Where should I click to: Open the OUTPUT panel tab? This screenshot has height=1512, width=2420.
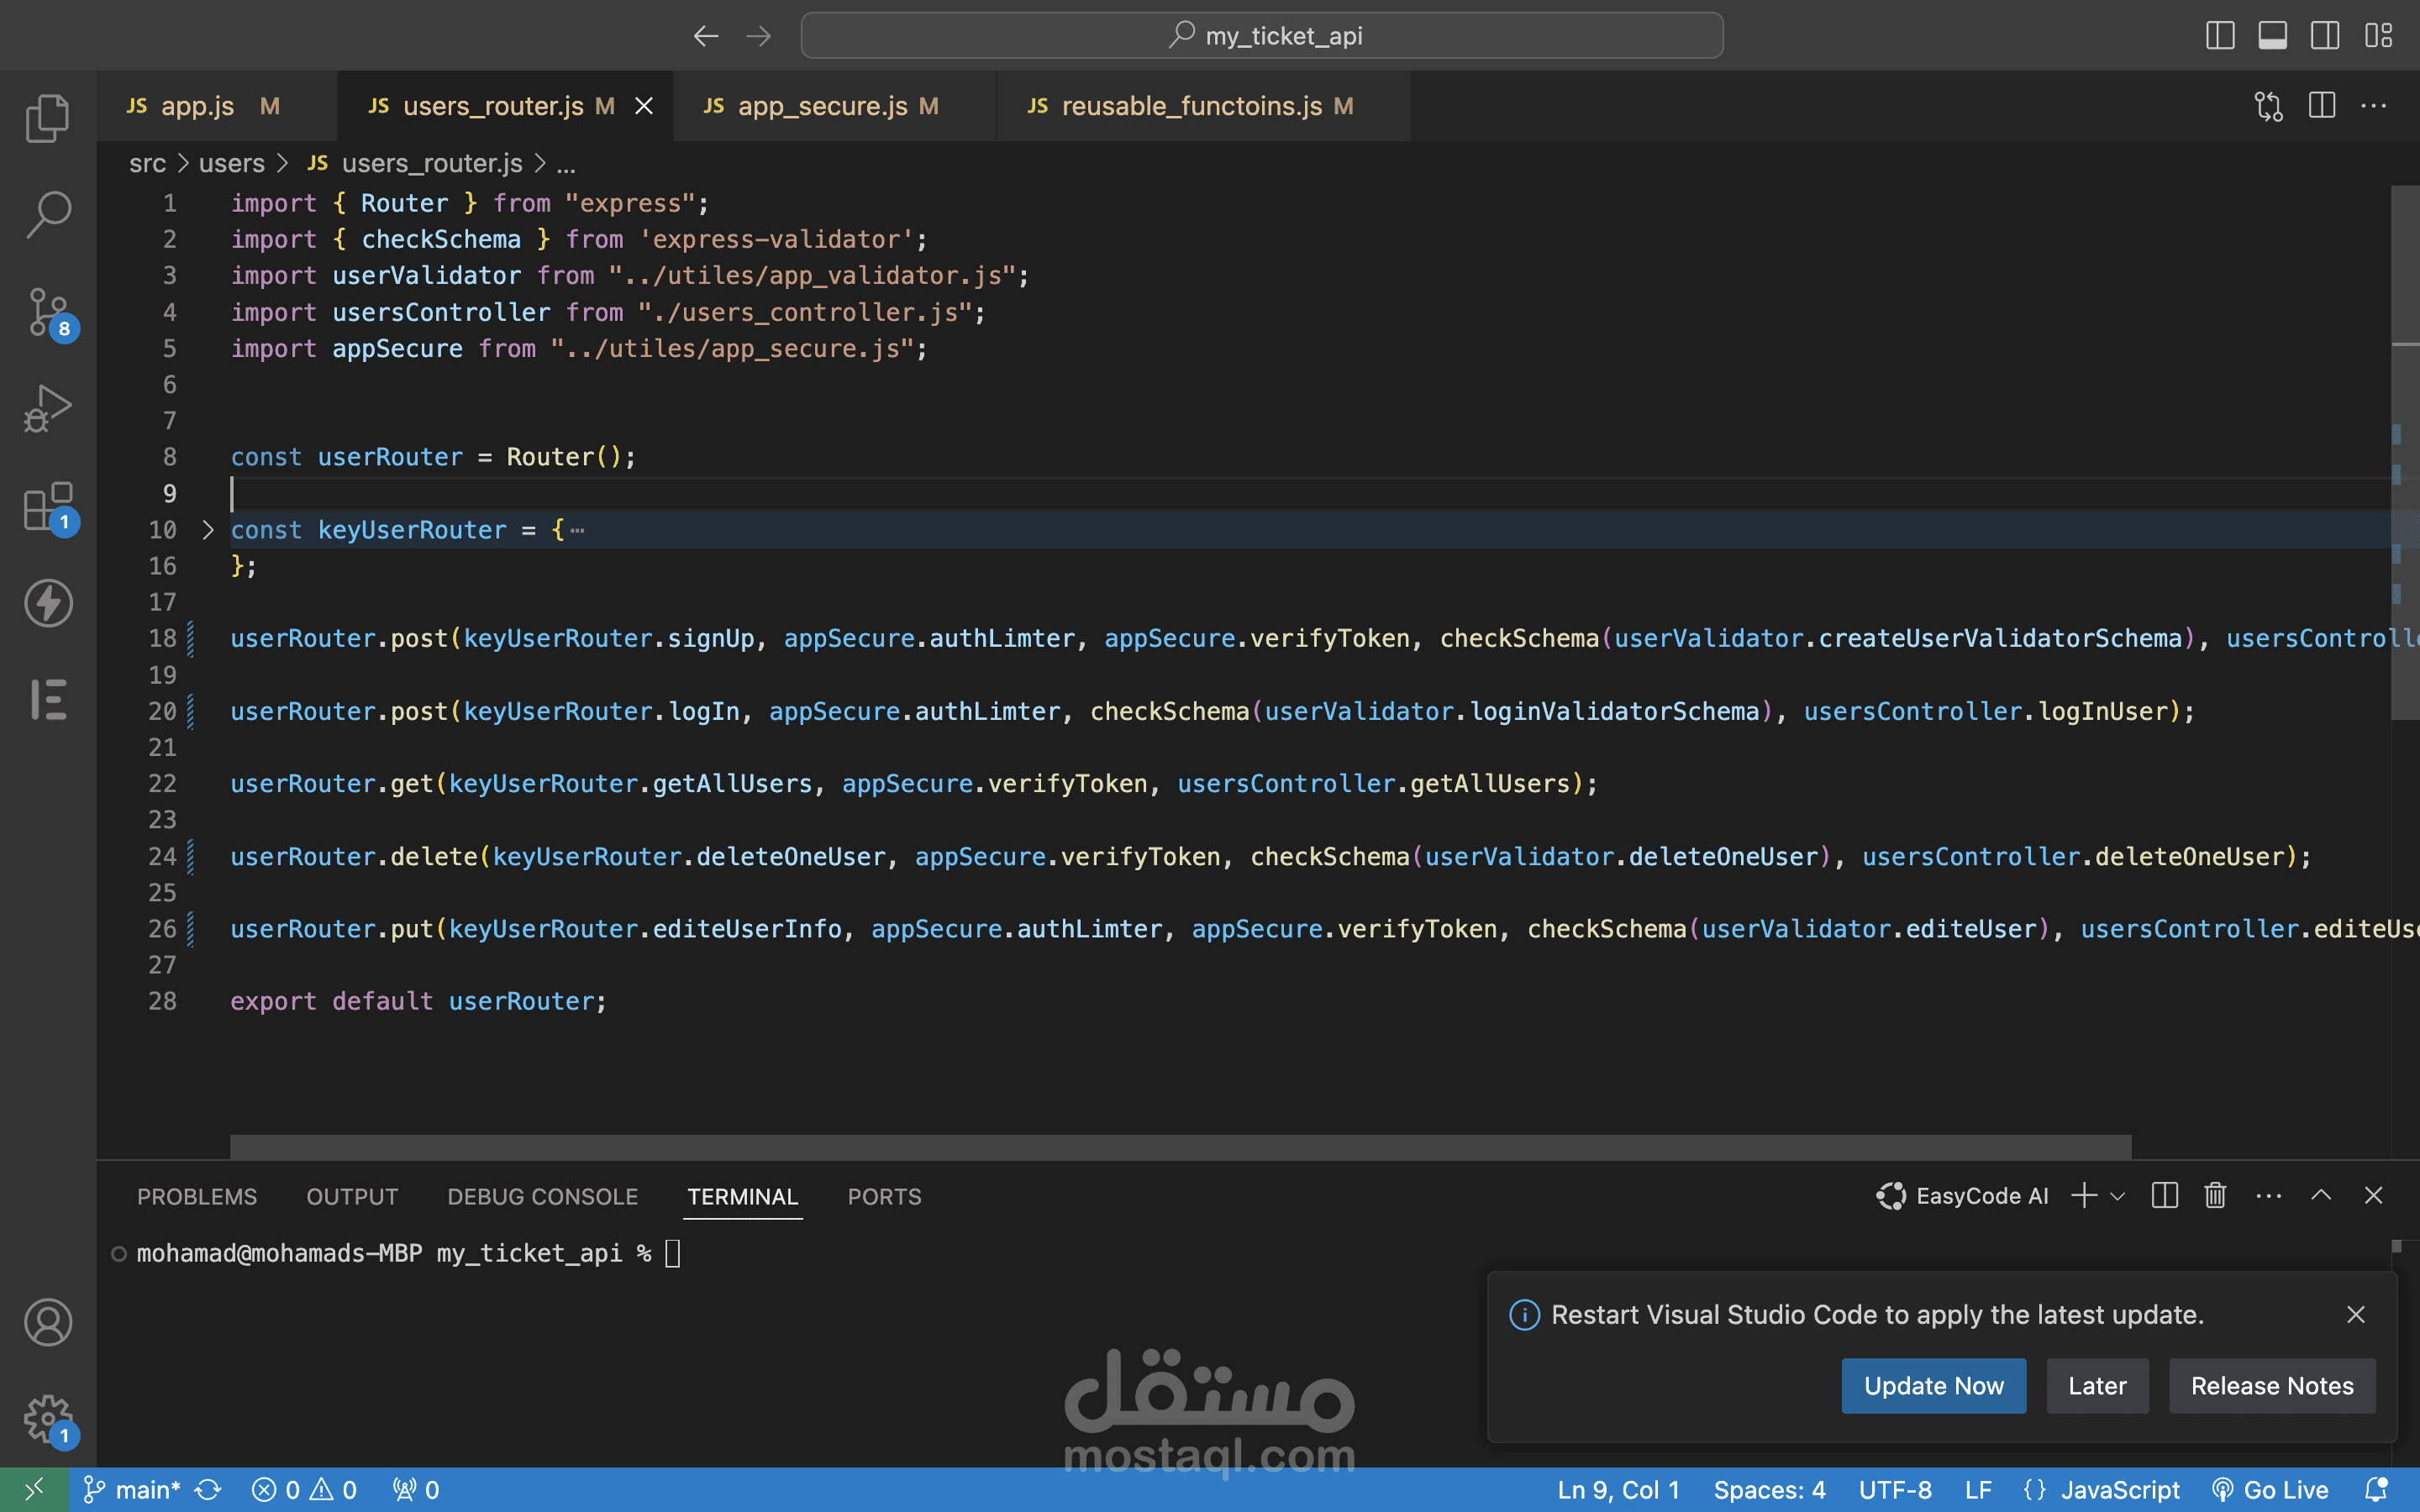tap(352, 1196)
